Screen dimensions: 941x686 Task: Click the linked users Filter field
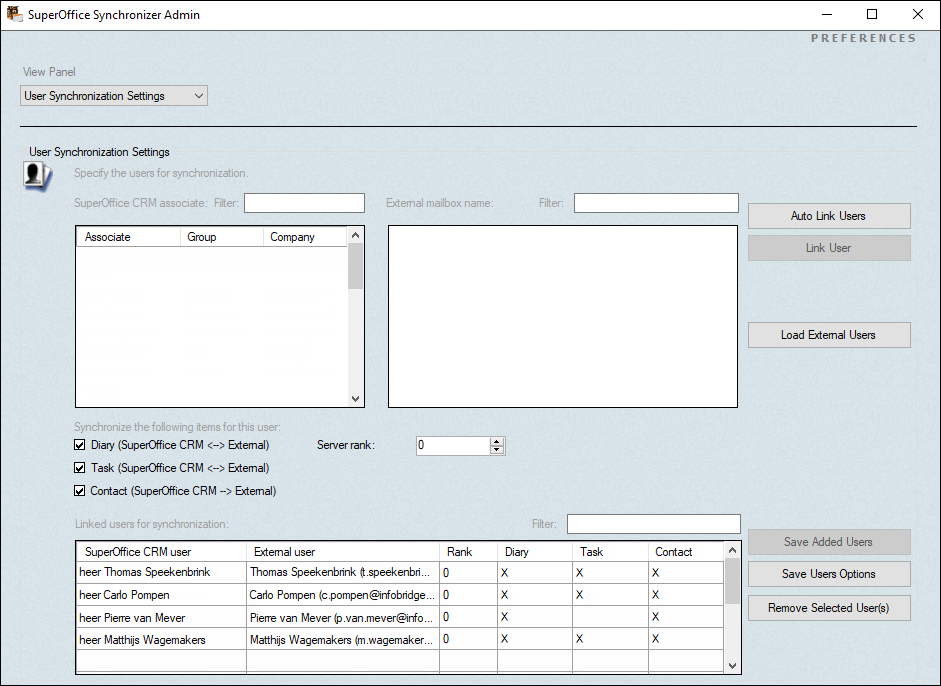click(654, 524)
